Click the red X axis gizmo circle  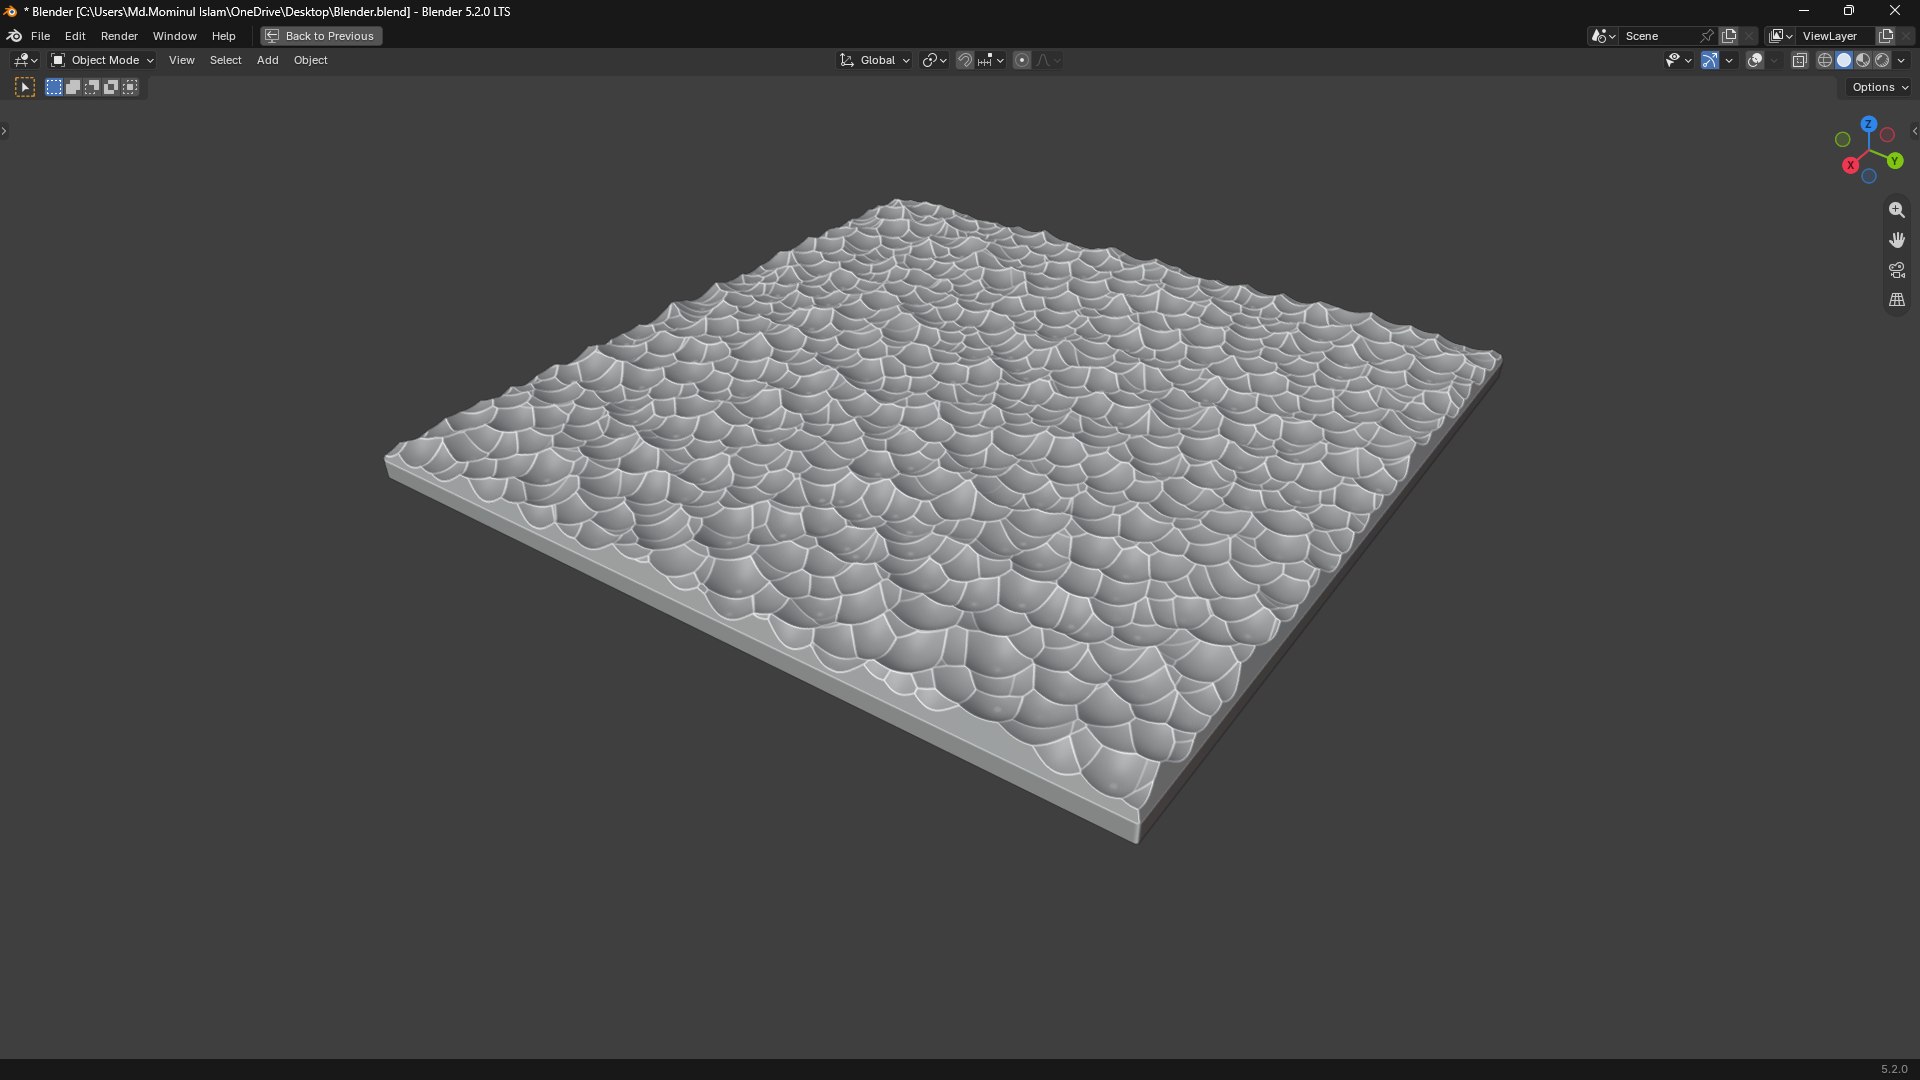coord(1851,165)
